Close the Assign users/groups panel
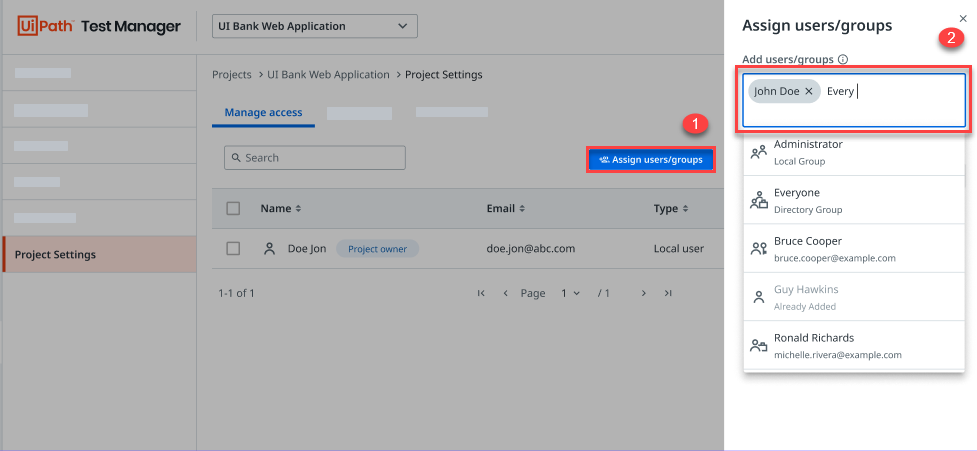 click(x=962, y=18)
